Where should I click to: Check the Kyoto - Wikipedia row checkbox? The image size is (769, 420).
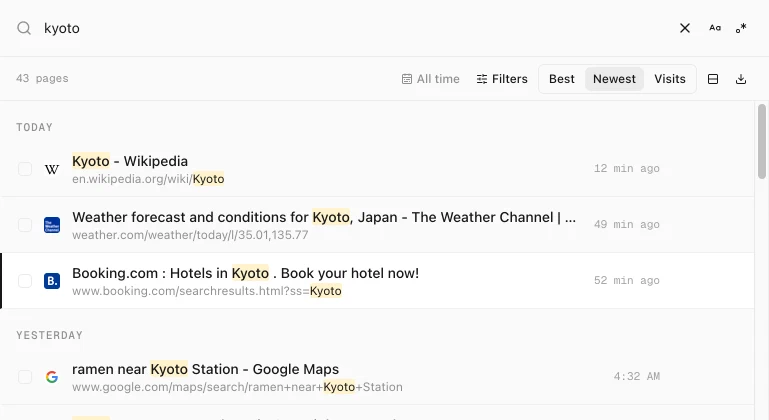(x=25, y=169)
